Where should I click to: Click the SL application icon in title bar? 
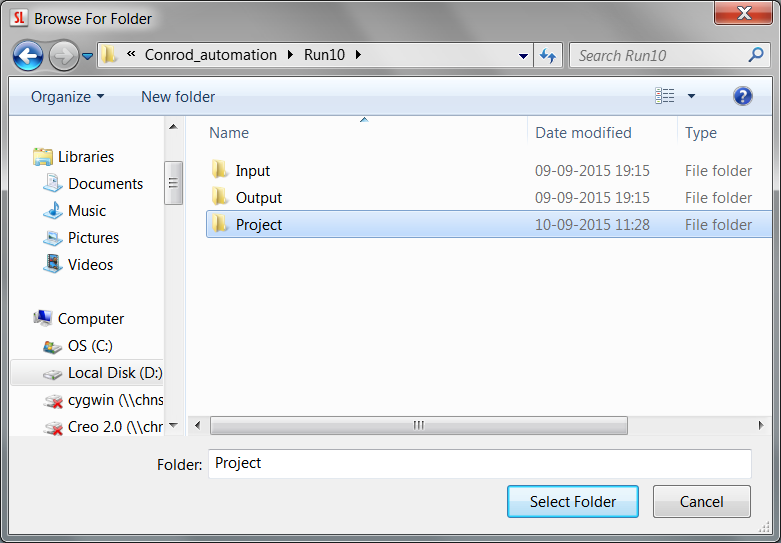coord(19,18)
